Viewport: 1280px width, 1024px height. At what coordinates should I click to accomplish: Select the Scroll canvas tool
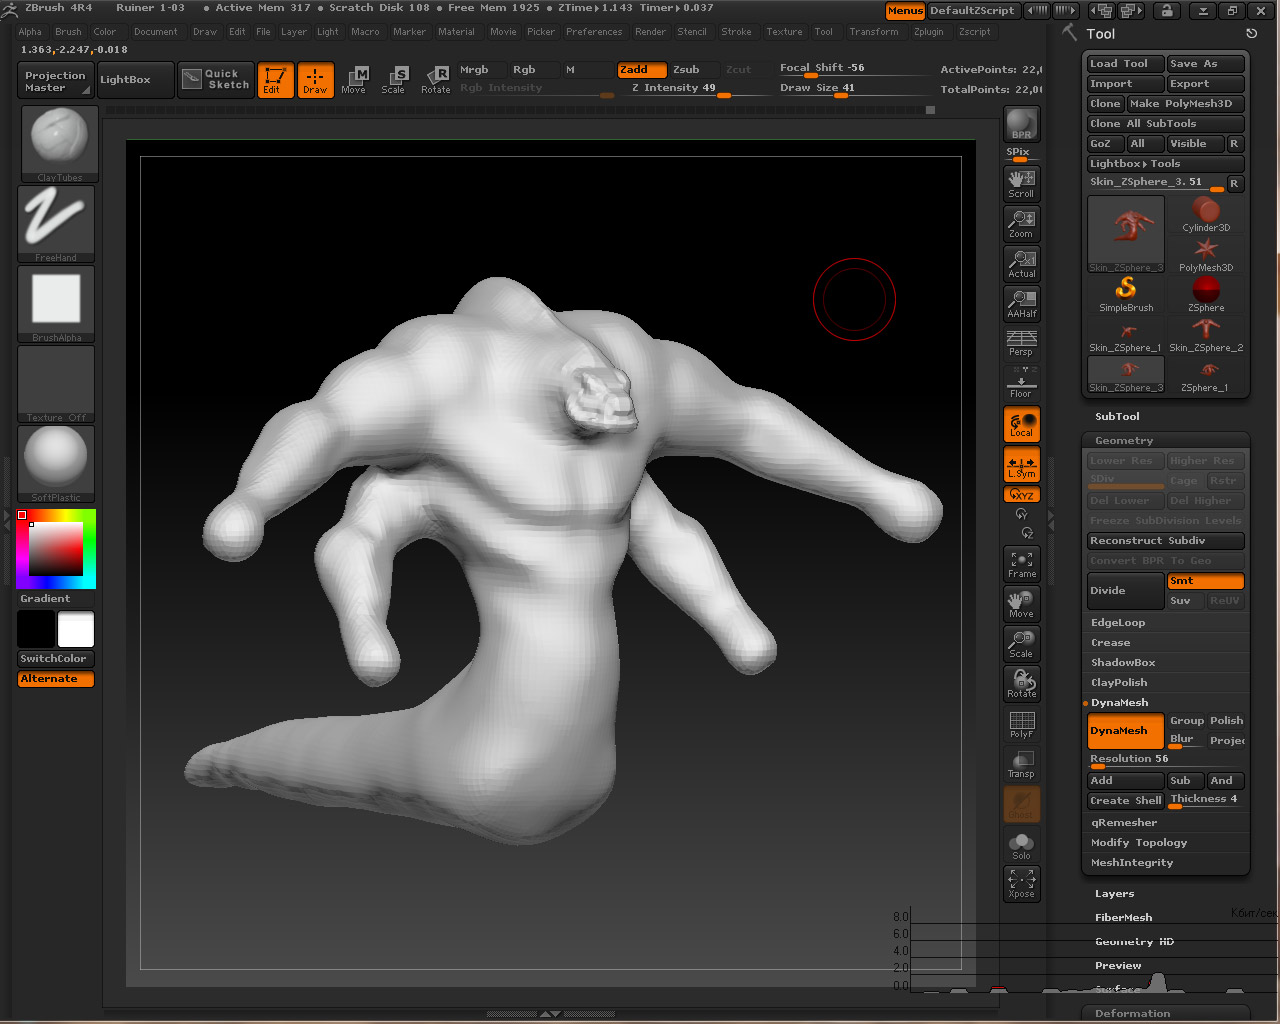point(1021,183)
